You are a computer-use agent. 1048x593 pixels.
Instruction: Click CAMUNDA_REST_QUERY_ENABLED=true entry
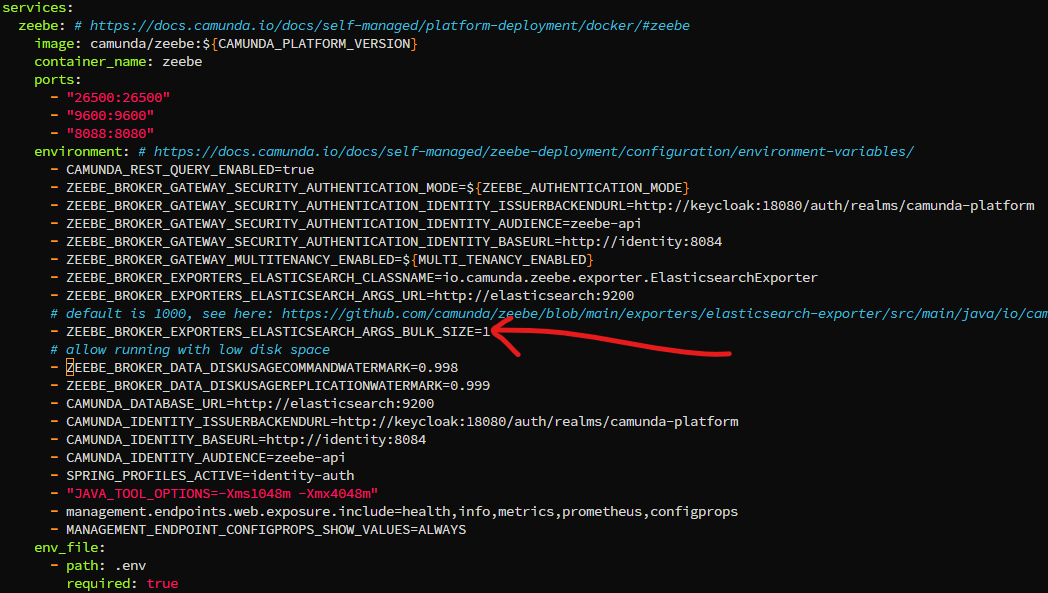coord(190,170)
